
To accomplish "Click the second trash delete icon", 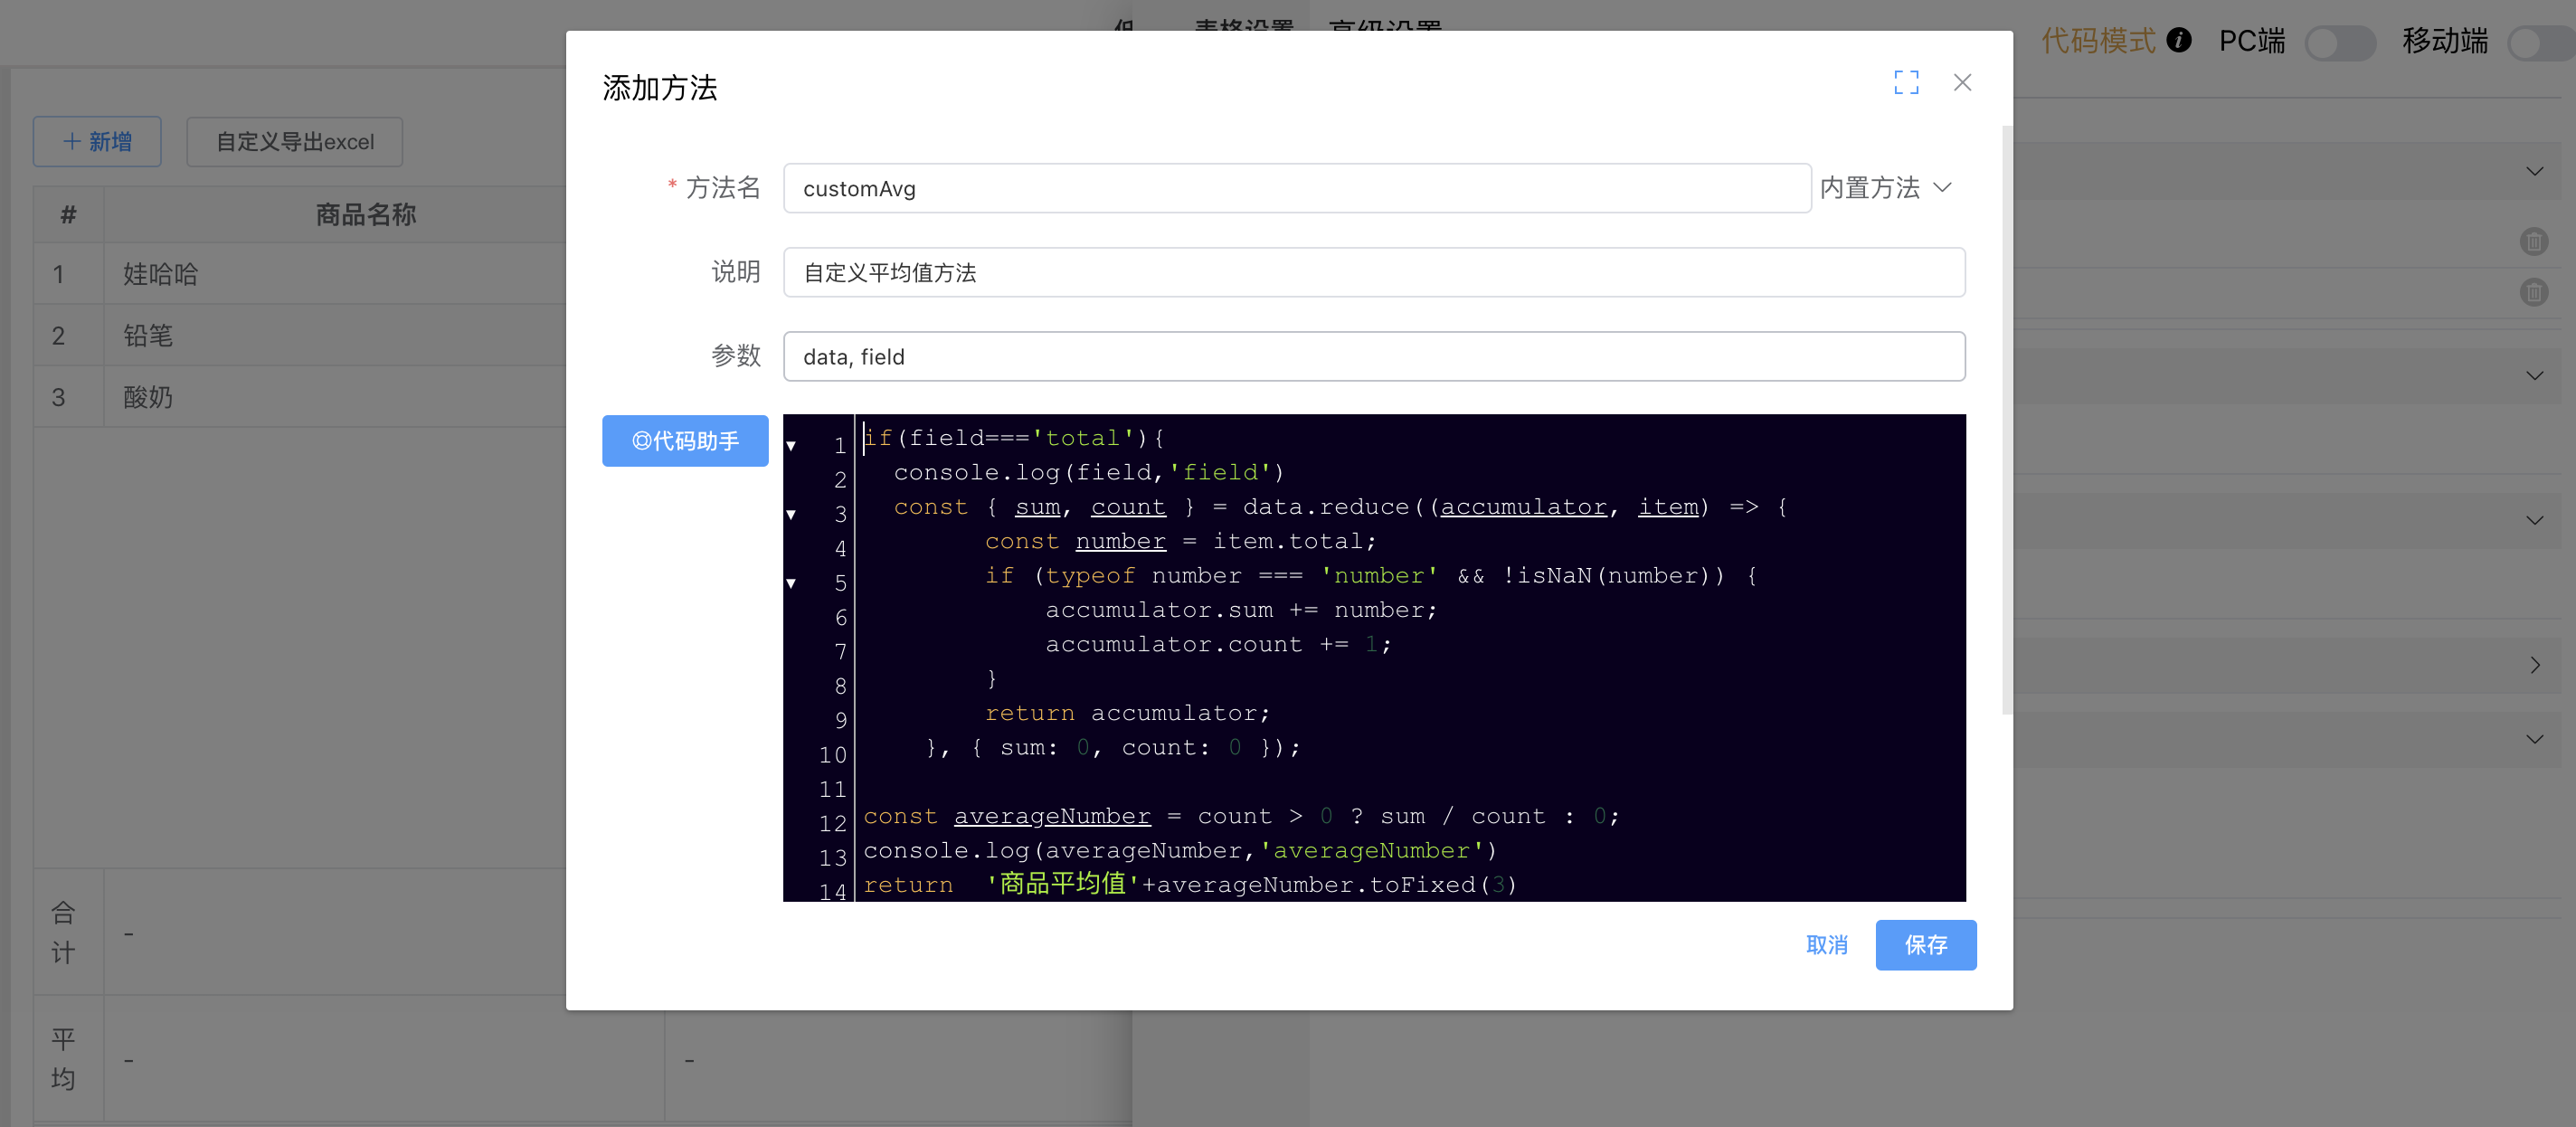I will coord(2533,293).
